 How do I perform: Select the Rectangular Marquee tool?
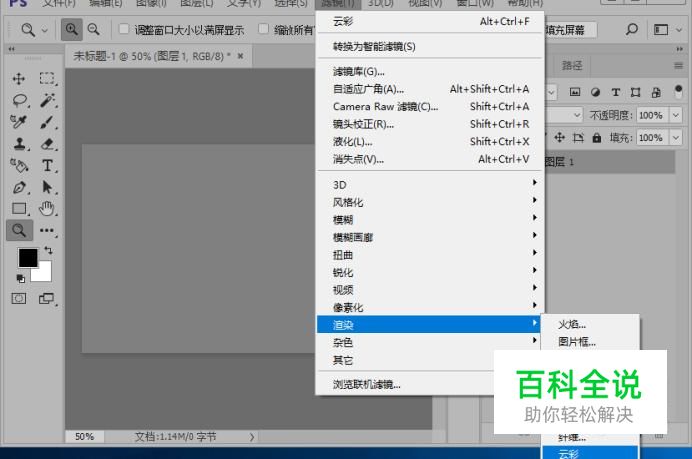[x=47, y=79]
